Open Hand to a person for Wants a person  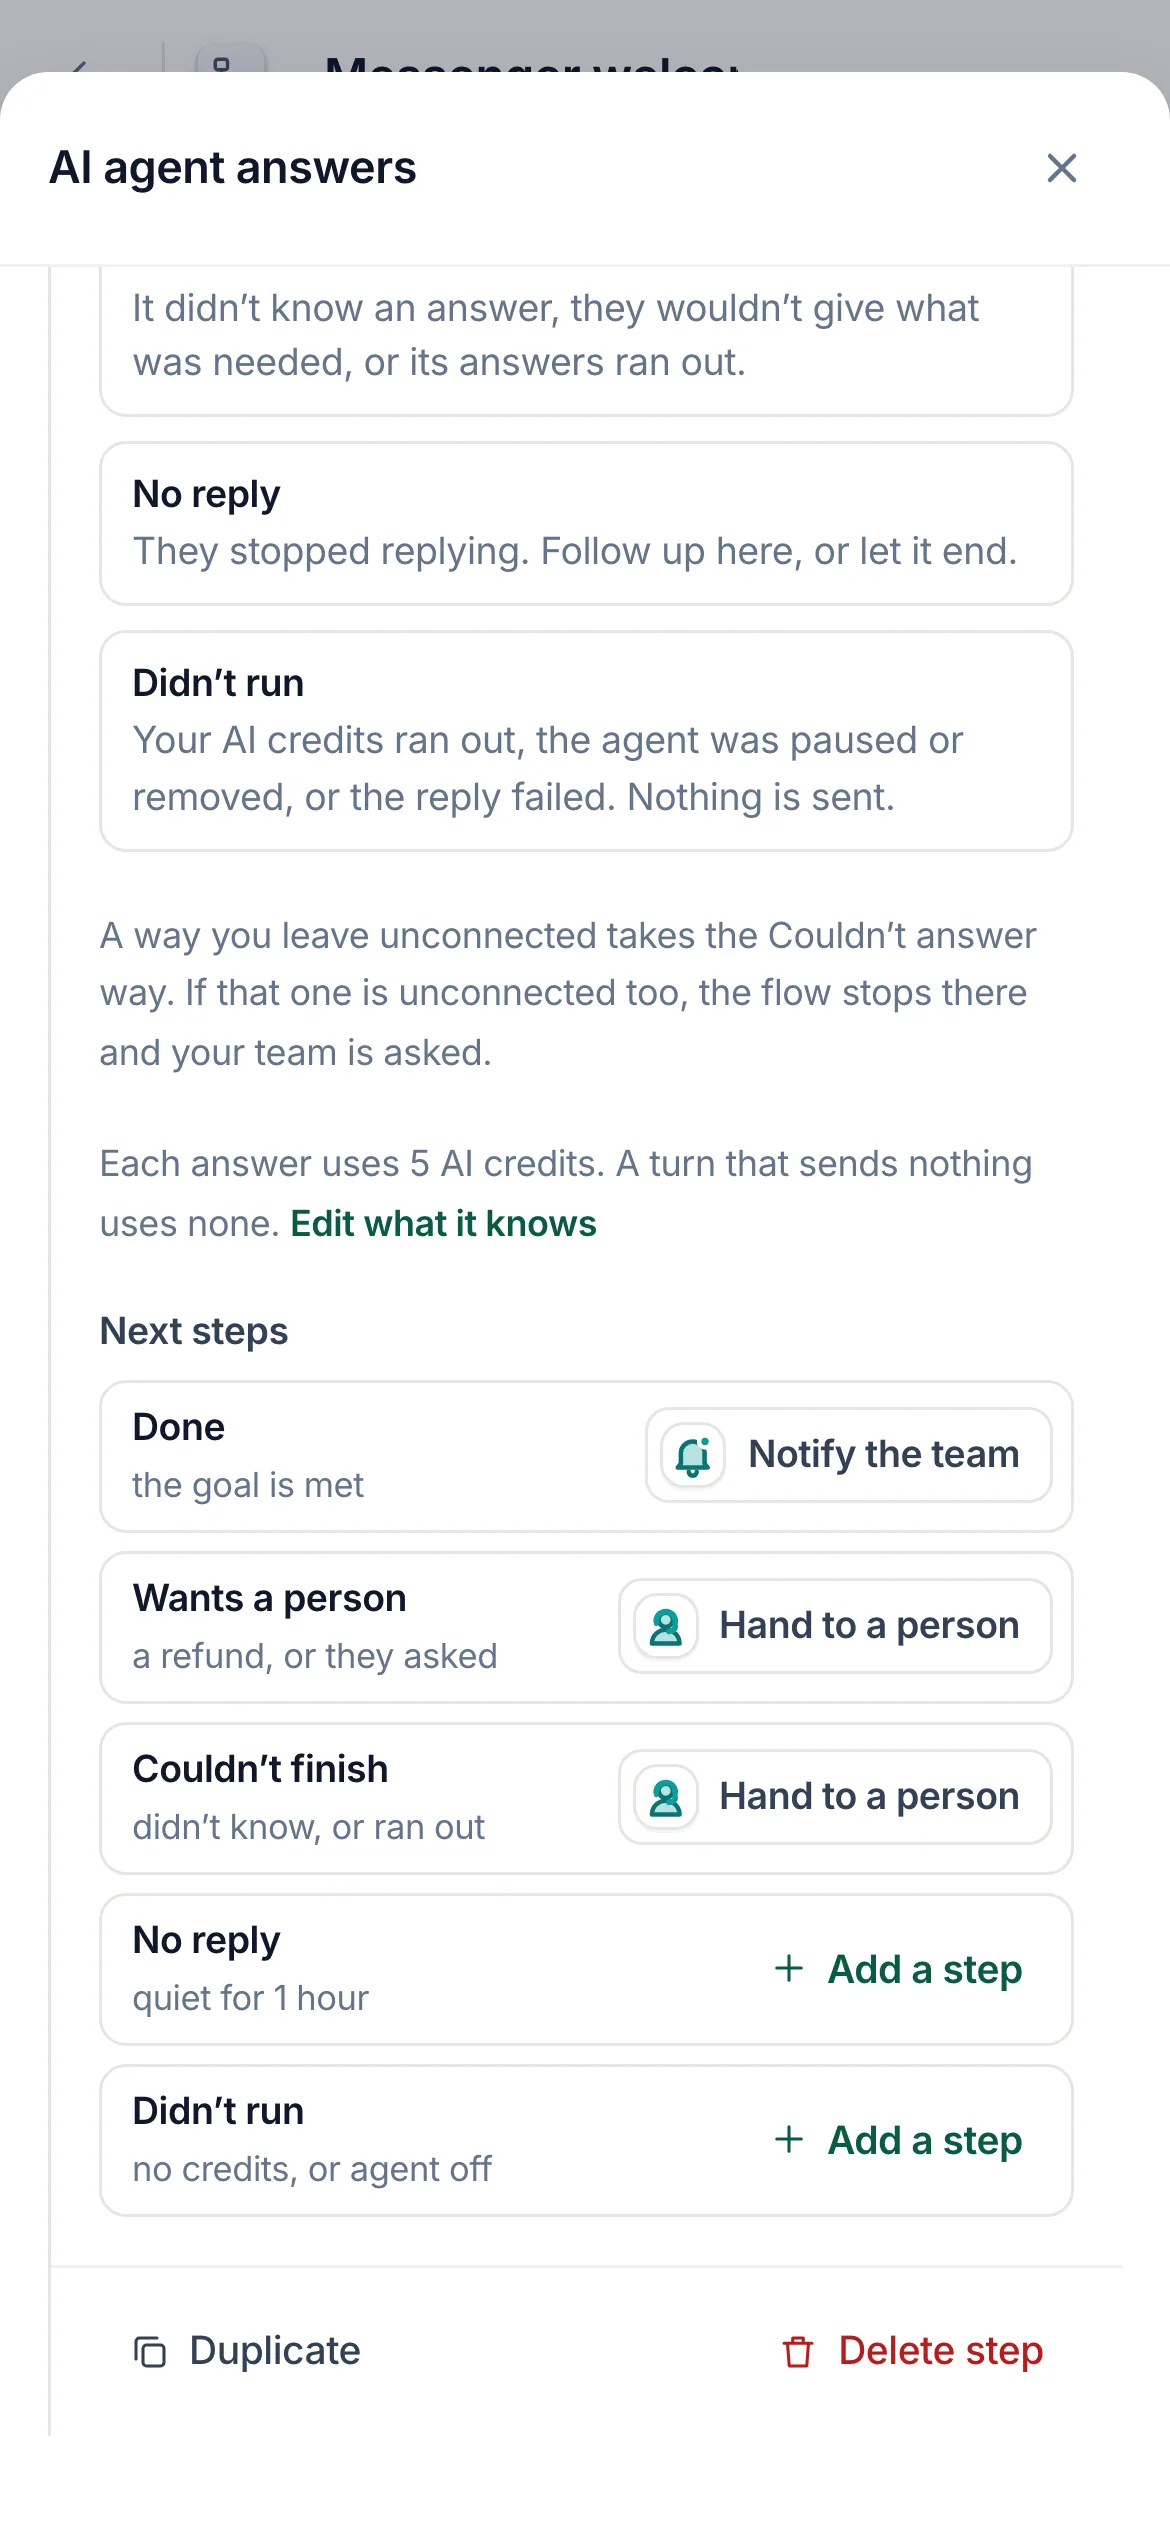click(835, 1626)
